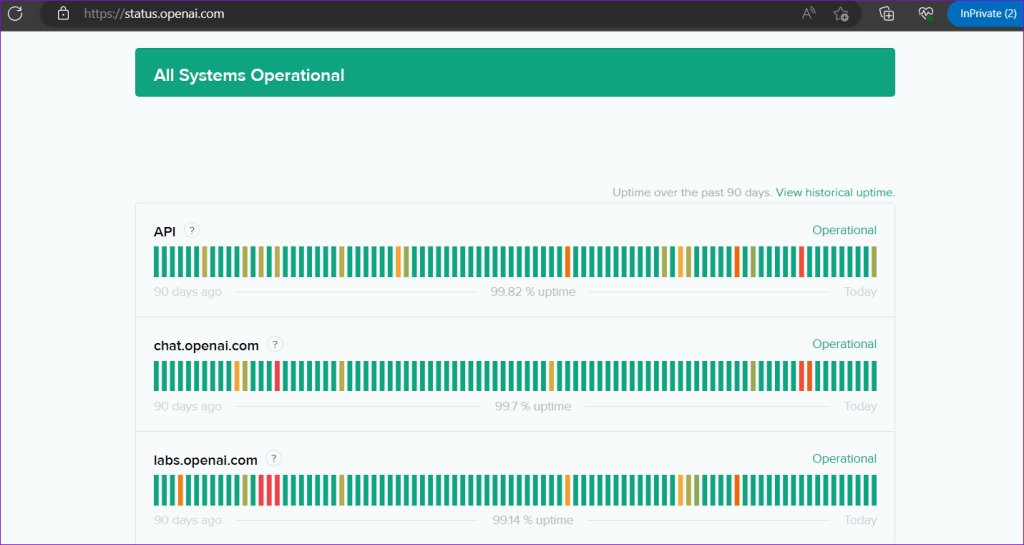Open the InPrivate (2) profile button
Screen dimensions: 1024x545
click(987, 13)
